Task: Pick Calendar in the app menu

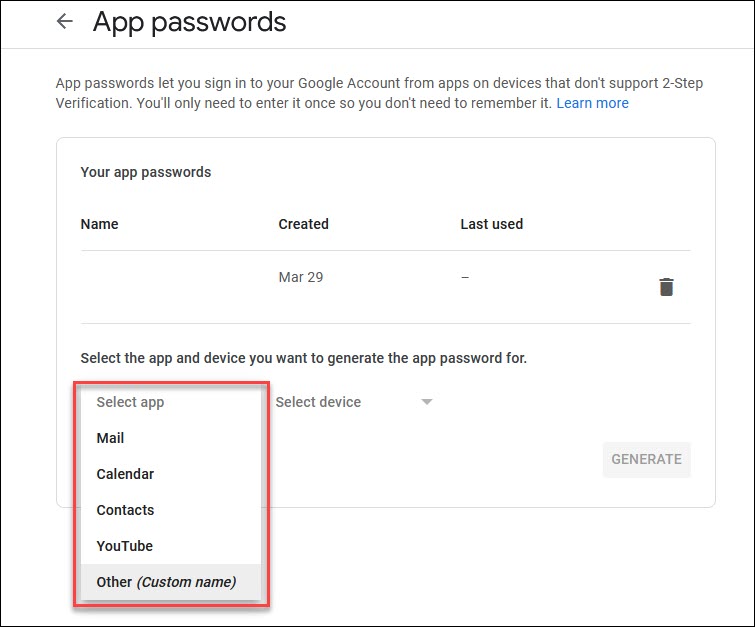Action: (x=125, y=474)
